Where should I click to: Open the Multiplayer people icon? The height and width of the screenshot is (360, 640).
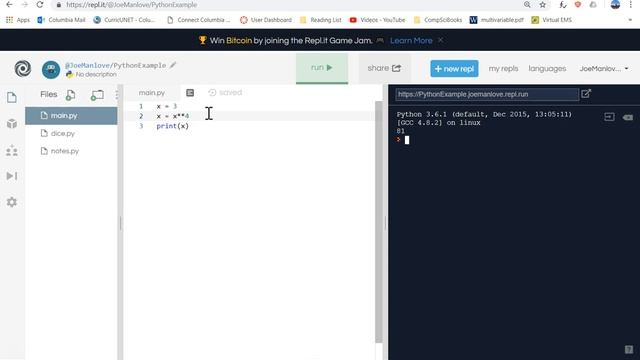pyautogui.click(x=12, y=151)
